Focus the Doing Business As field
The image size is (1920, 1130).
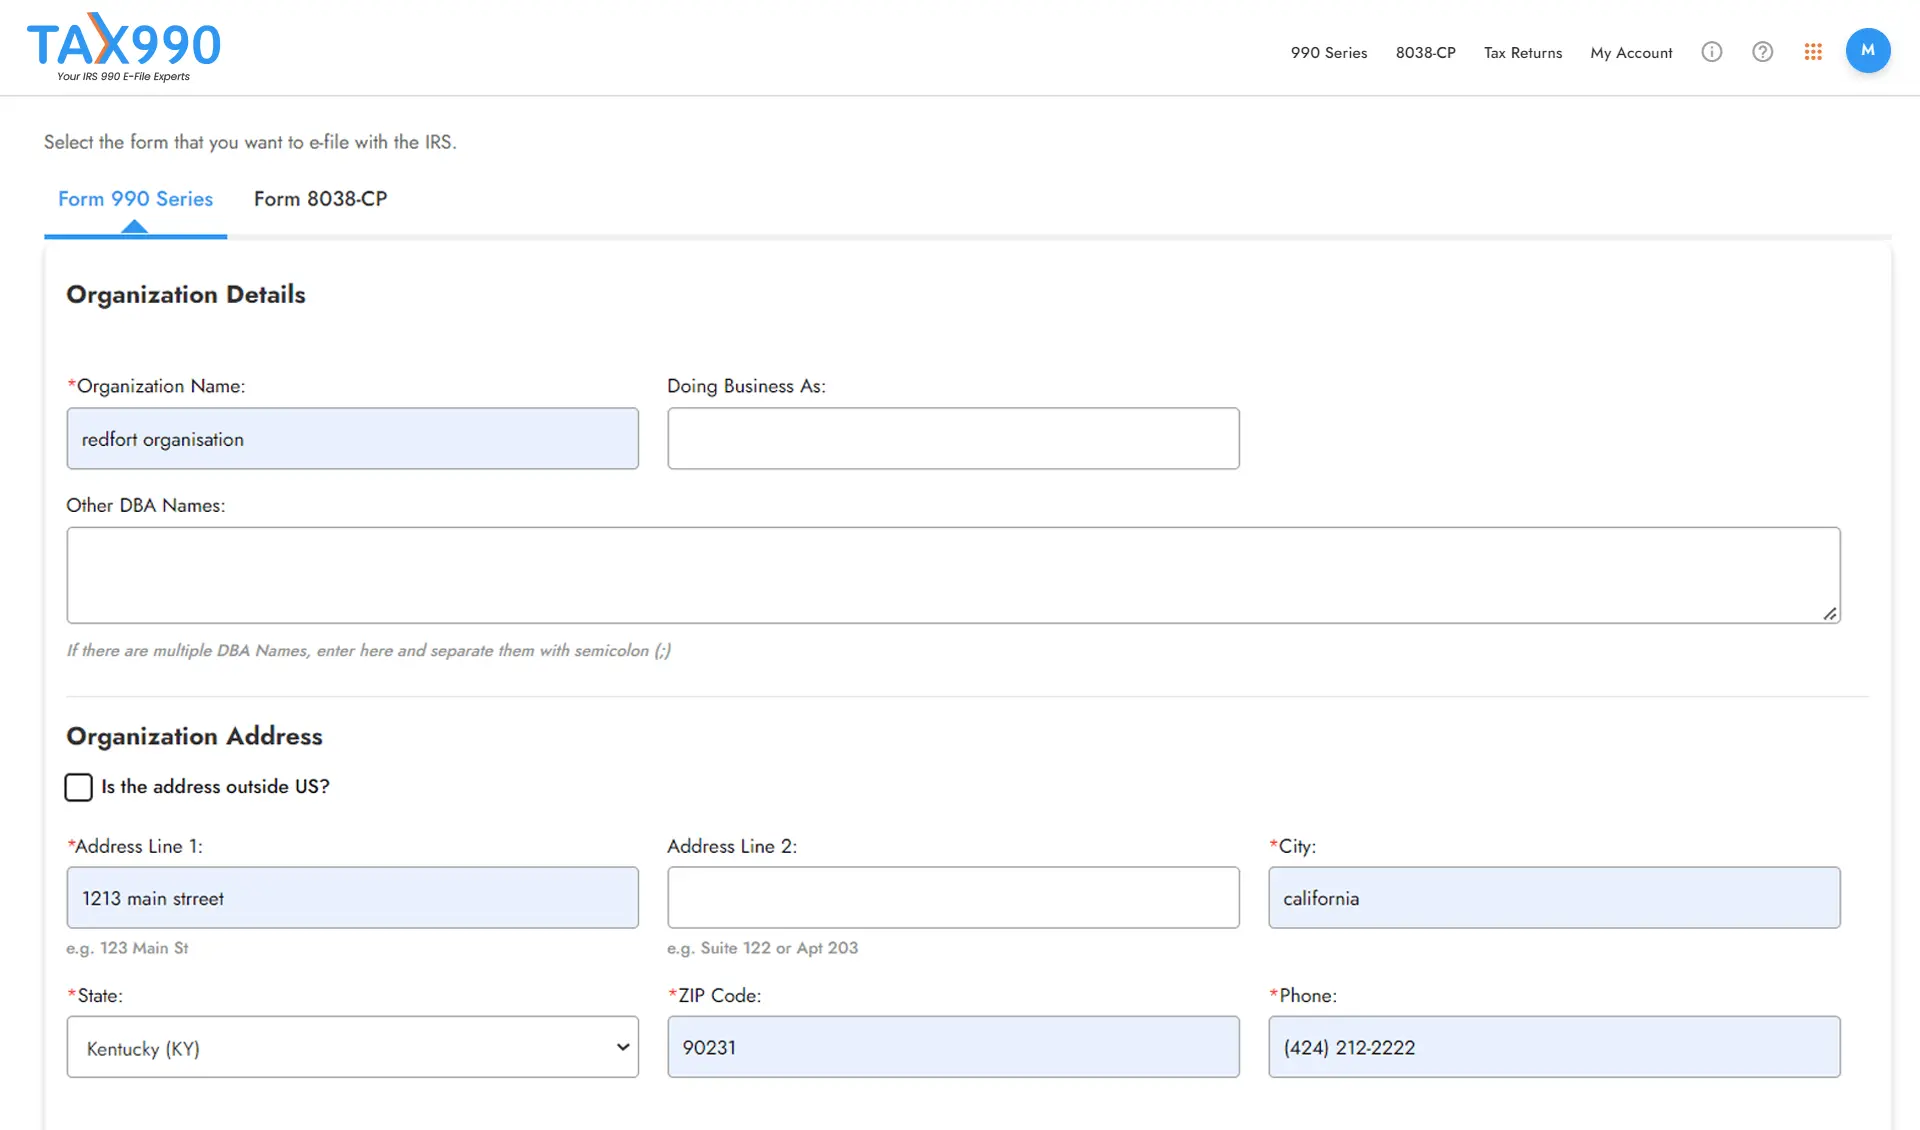(x=953, y=438)
